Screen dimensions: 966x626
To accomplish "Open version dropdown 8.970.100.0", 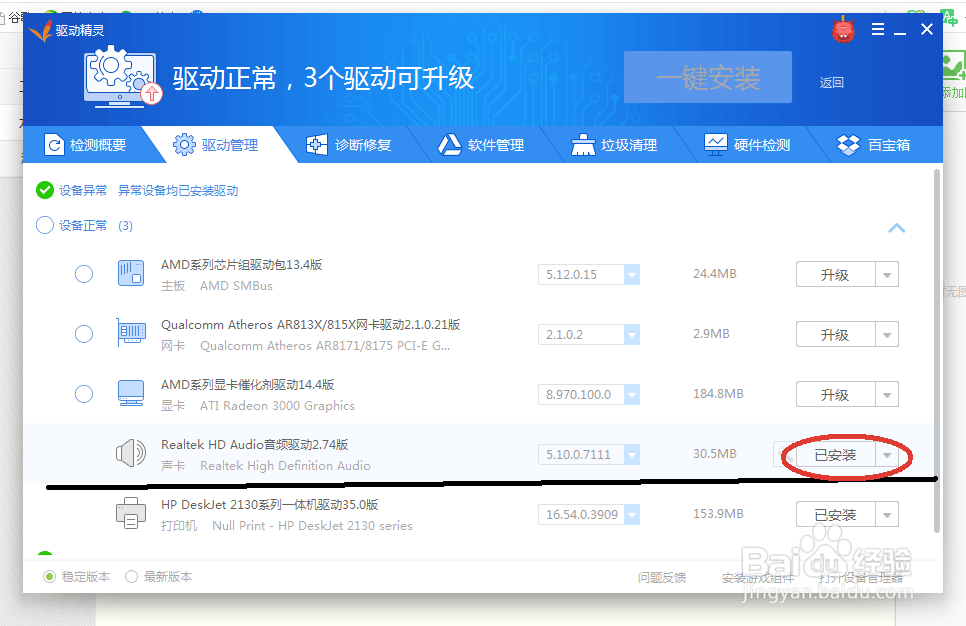I will coord(631,394).
